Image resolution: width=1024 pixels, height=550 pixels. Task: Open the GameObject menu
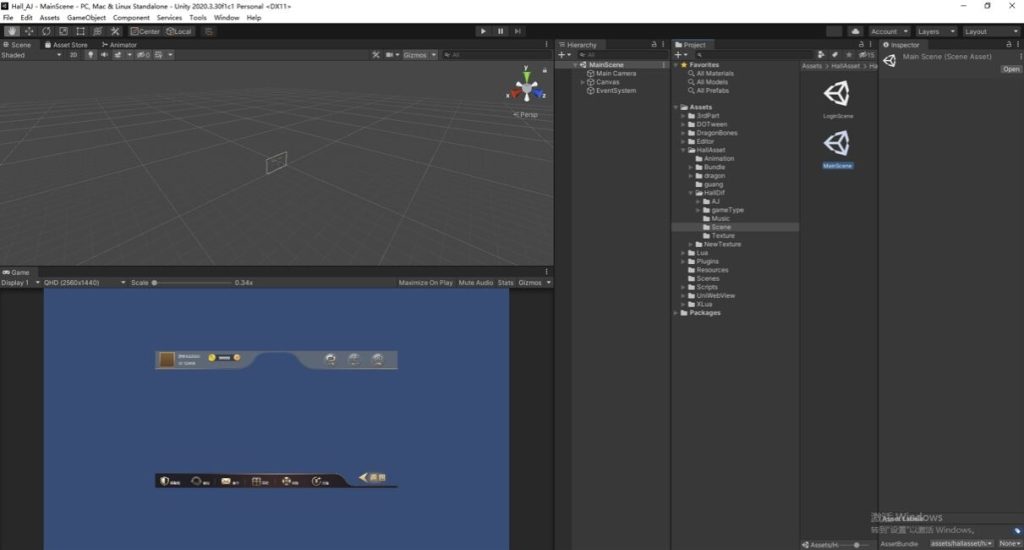tap(86, 18)
